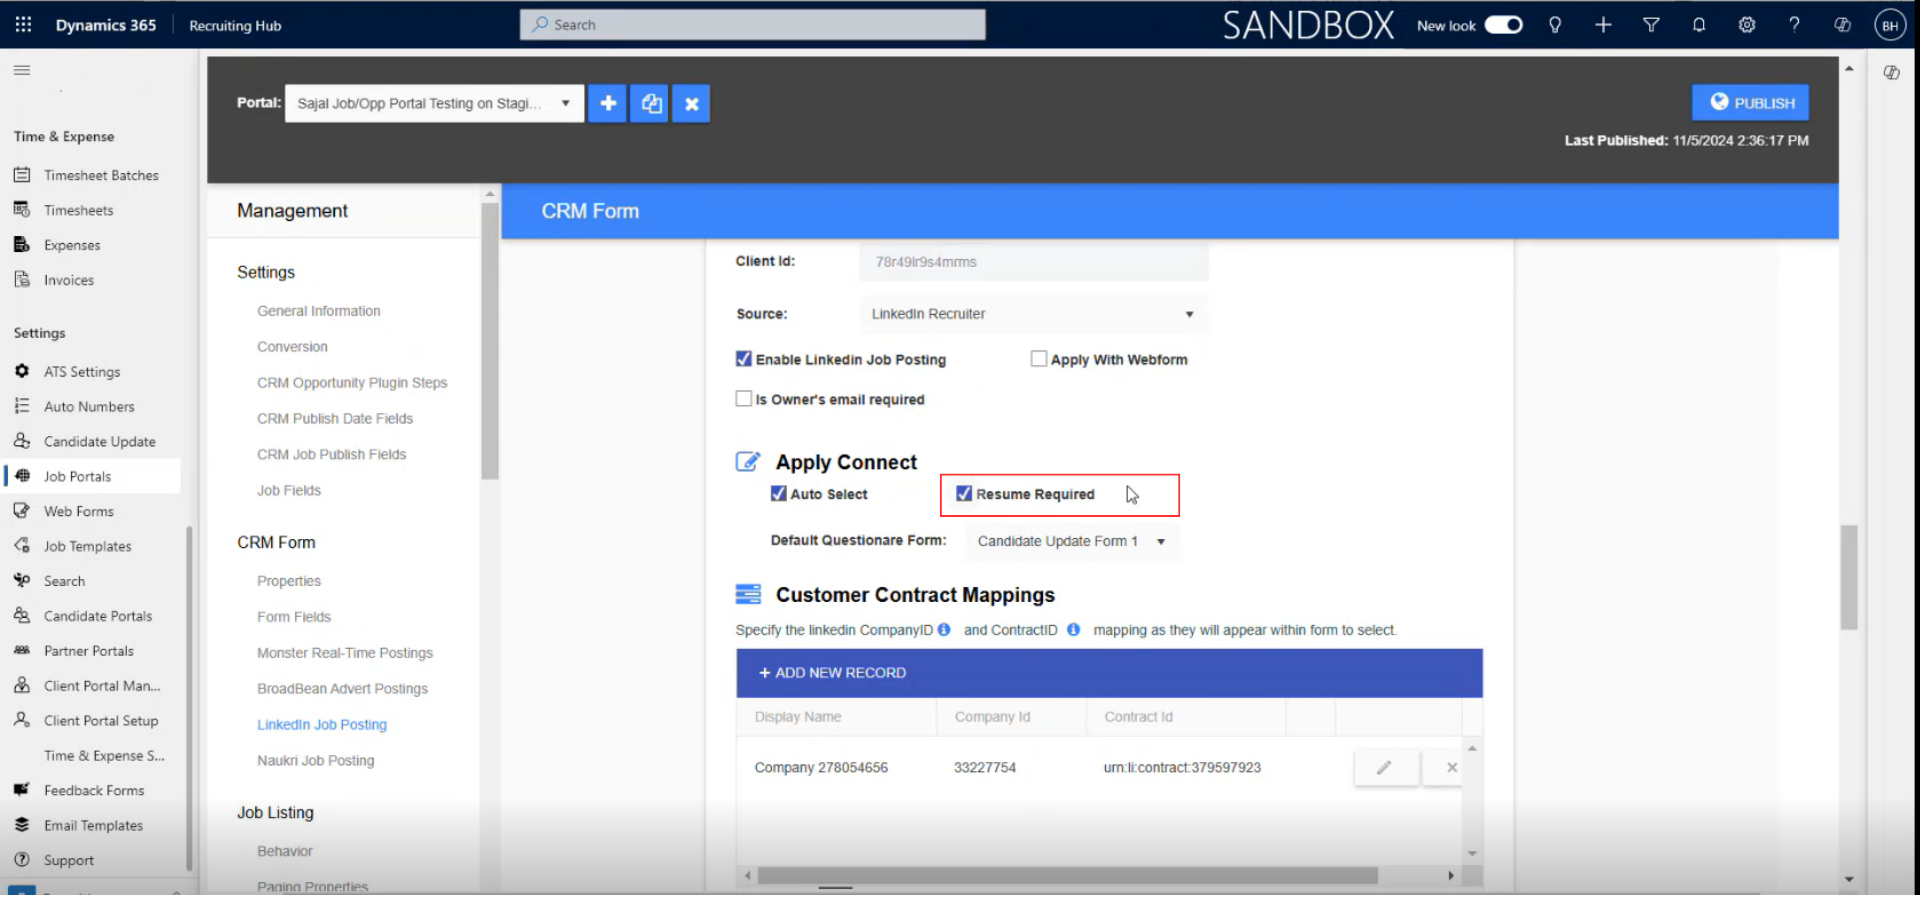Viewport: 1920px width, 899px height.
Task: Click Contract Id column header
Action: 1138,717
